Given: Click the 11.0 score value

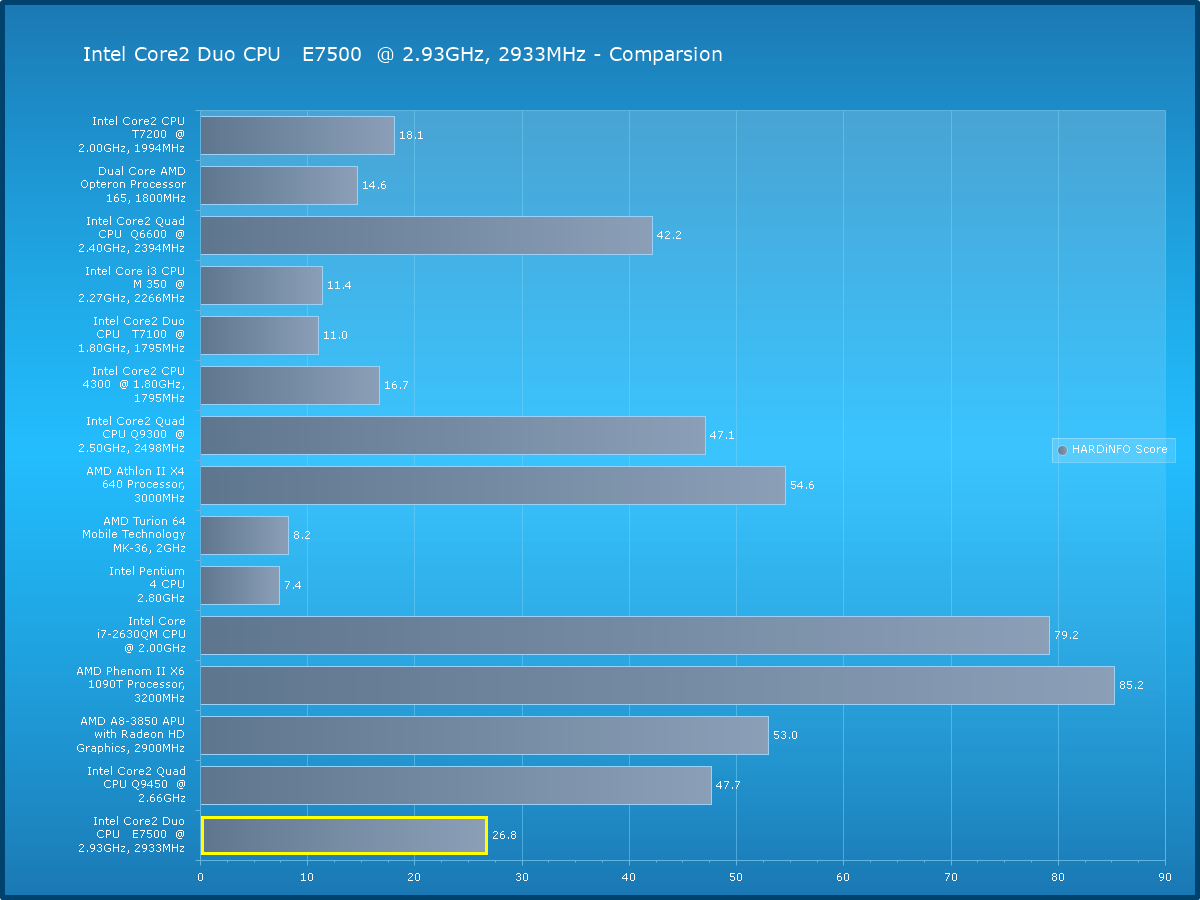Looking at the screenshot, I should coord(335,335).
